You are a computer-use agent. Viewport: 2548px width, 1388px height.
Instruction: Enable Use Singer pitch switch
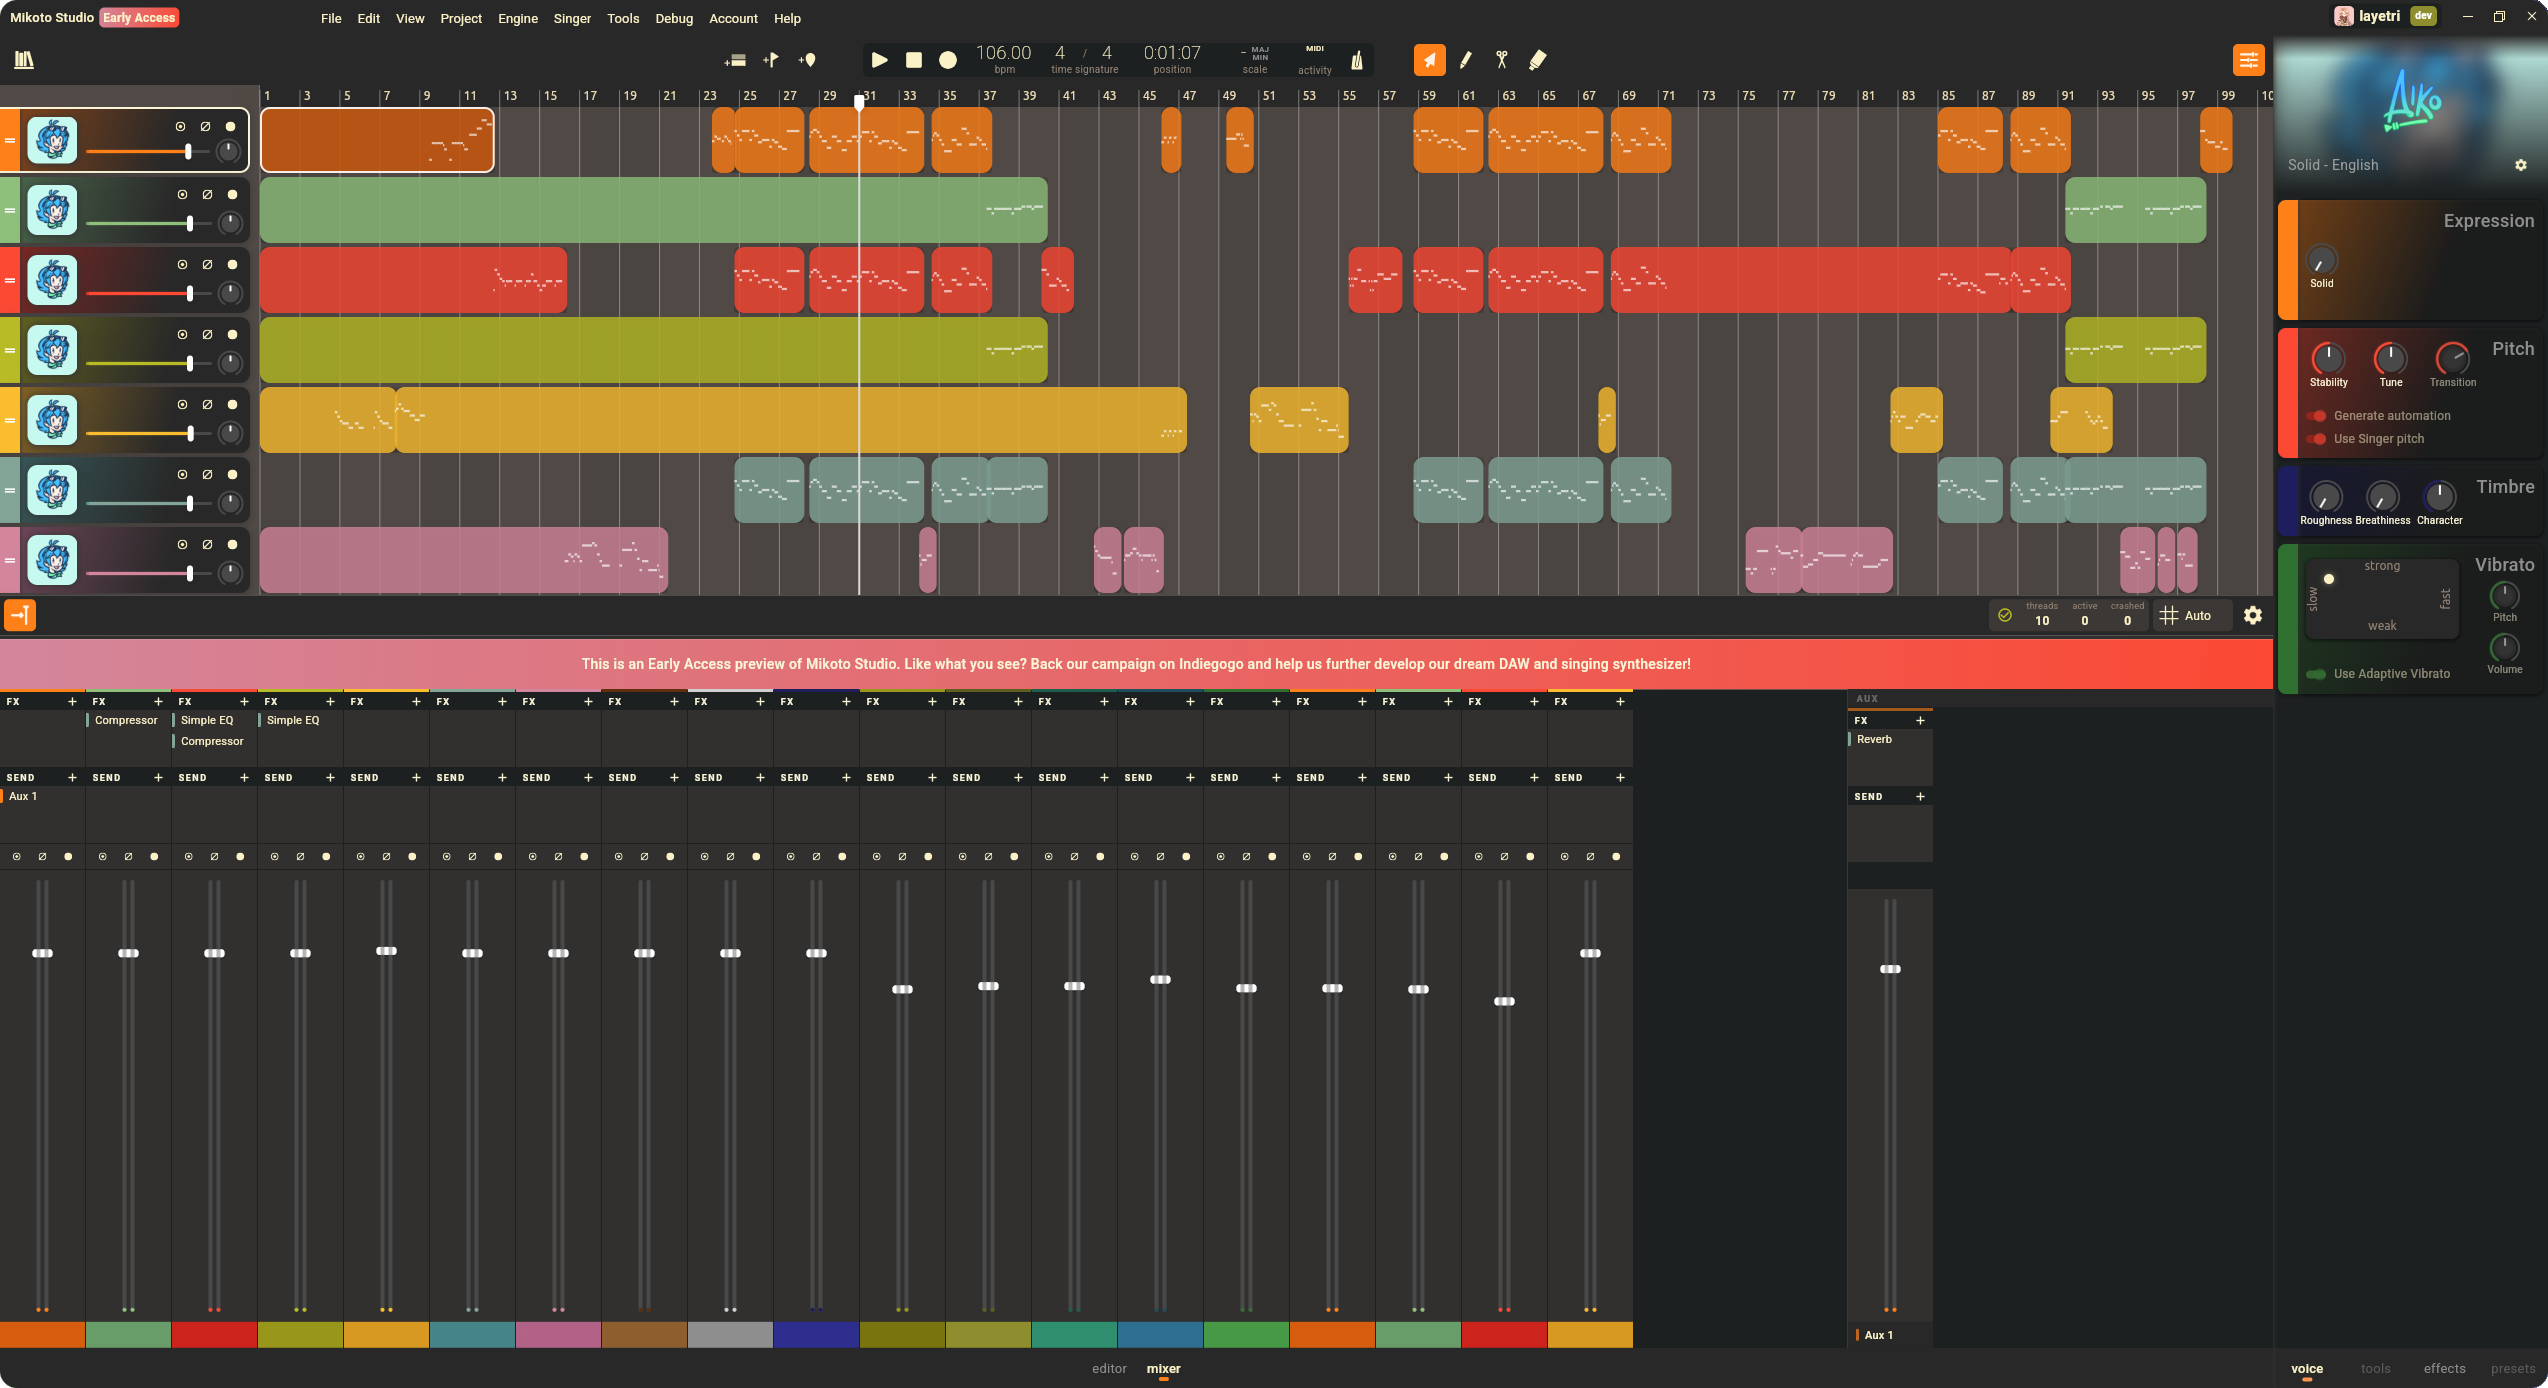tap(2316, 439)
